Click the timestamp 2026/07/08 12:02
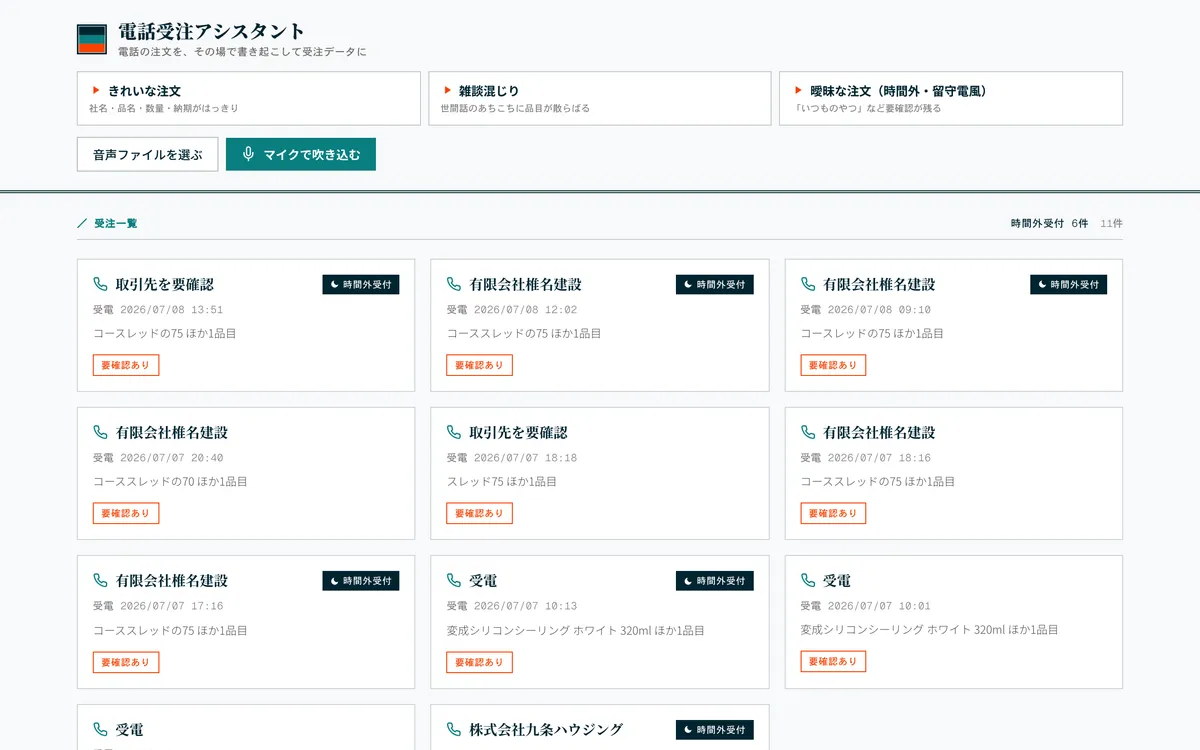 tap(525, 310)
